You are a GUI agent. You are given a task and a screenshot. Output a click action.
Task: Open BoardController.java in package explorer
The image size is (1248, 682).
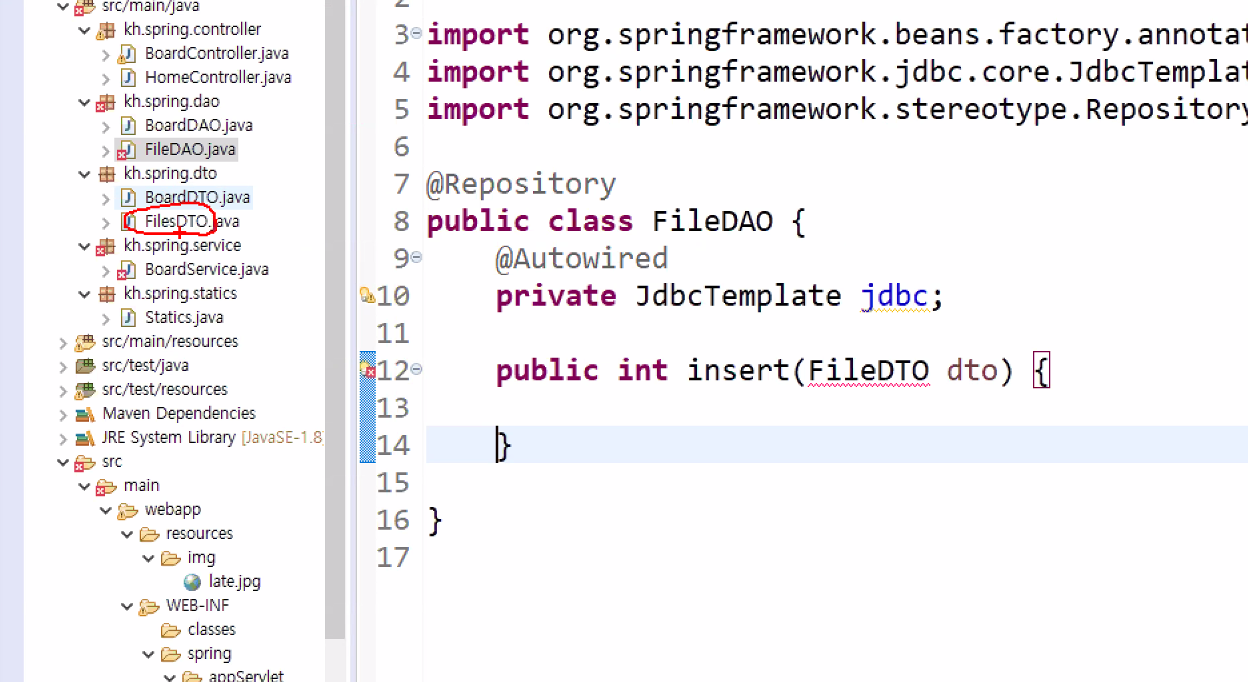(x=216, y=53)
